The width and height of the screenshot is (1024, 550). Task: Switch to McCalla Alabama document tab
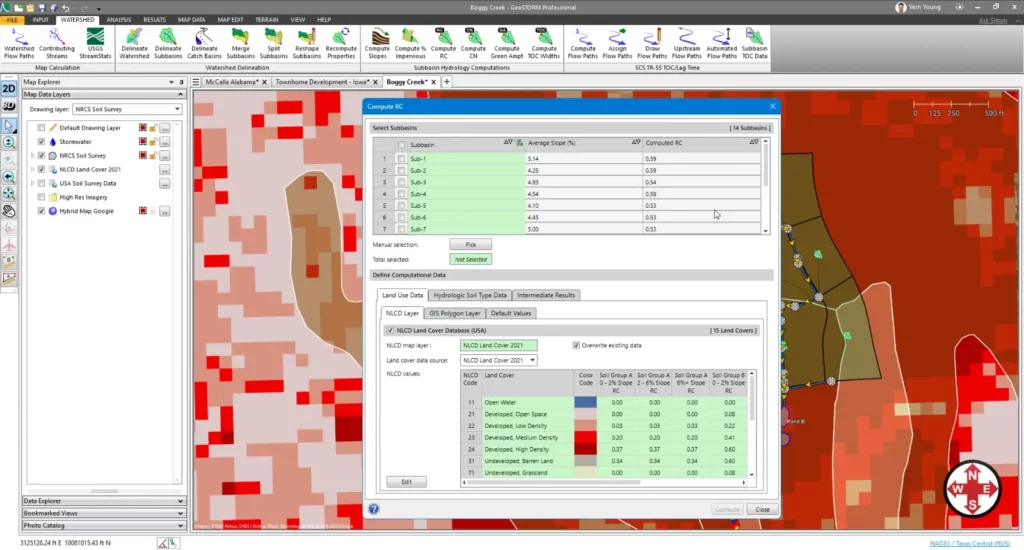(232, 82)
